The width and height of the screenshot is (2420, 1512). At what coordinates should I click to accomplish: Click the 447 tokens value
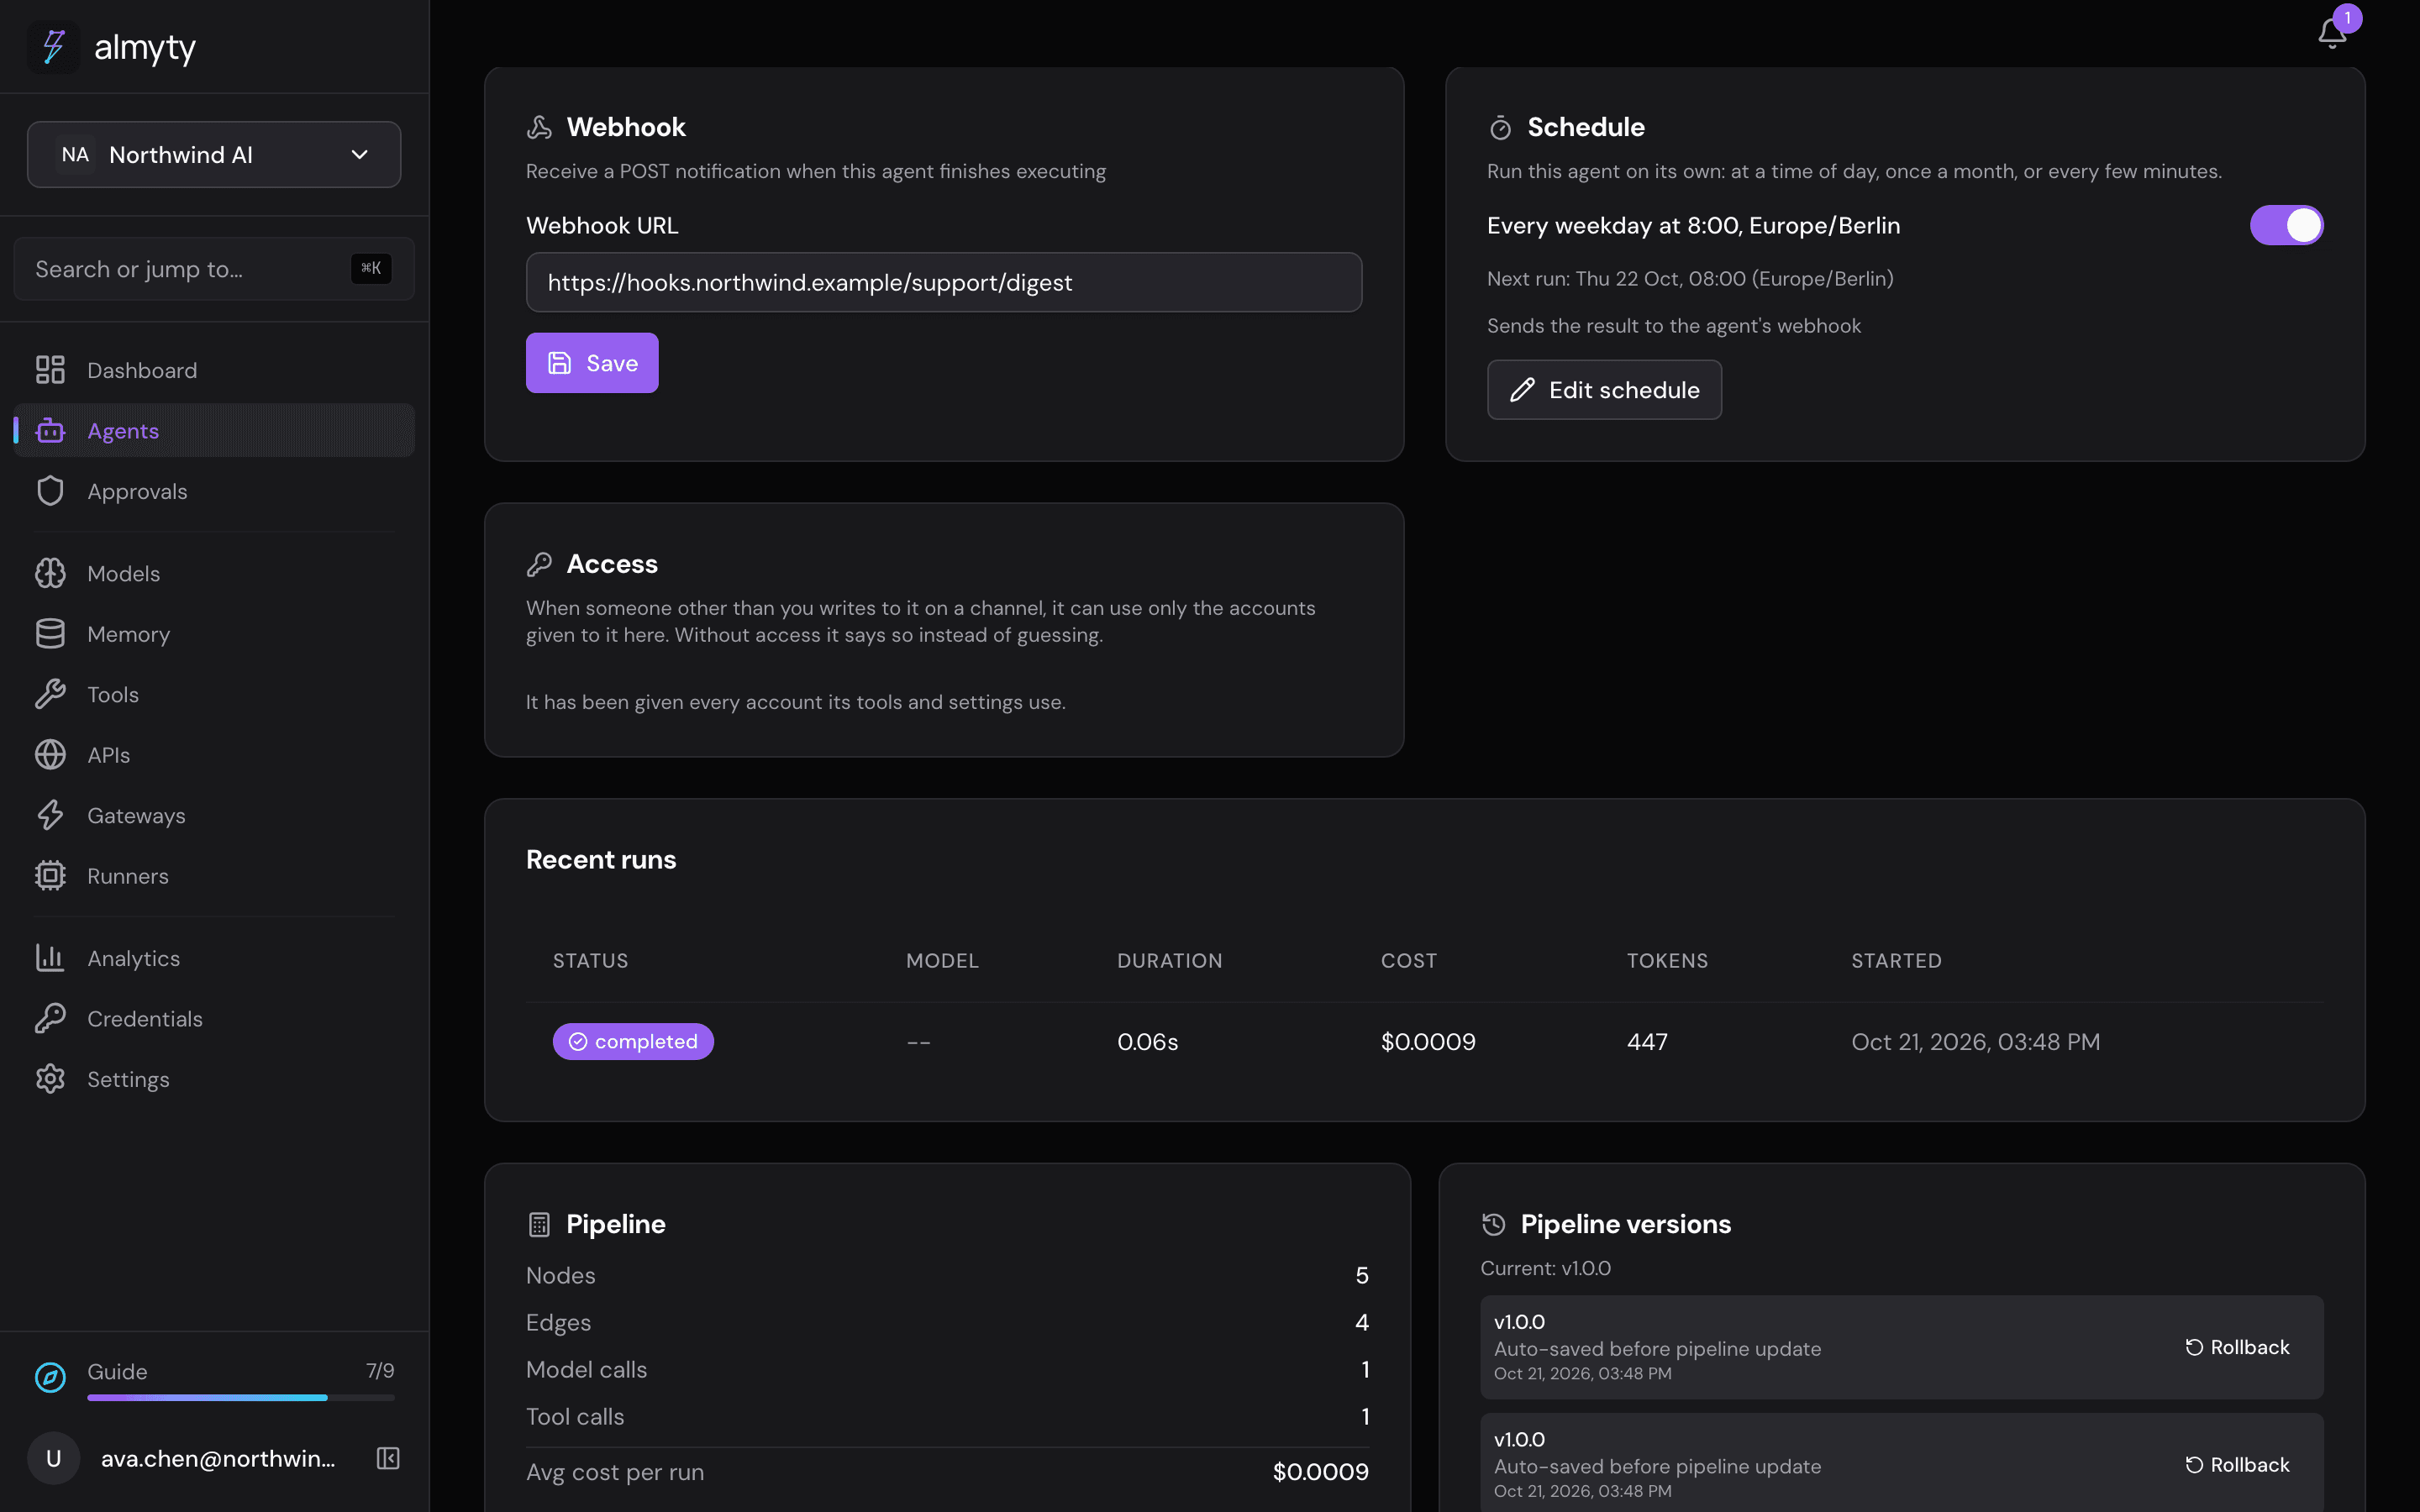point(1647,1041)
